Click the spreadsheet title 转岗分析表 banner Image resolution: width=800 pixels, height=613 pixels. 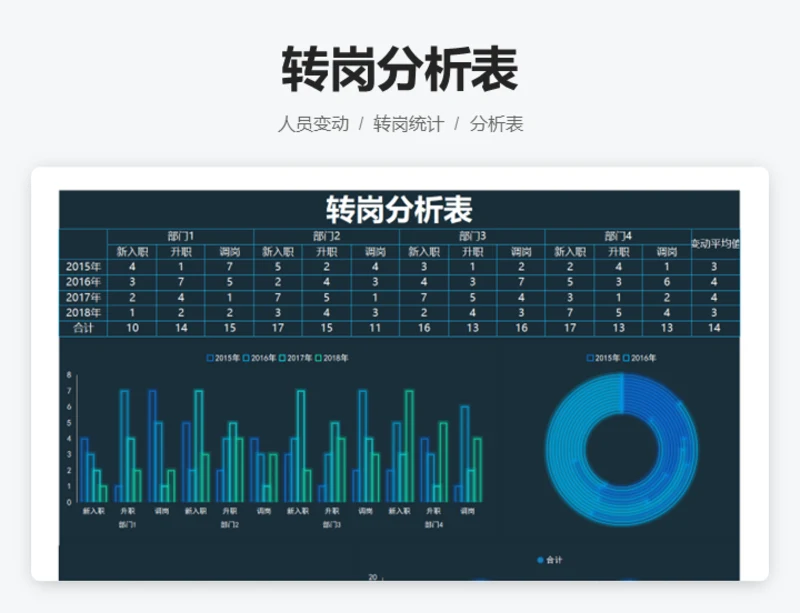(399, 210)
